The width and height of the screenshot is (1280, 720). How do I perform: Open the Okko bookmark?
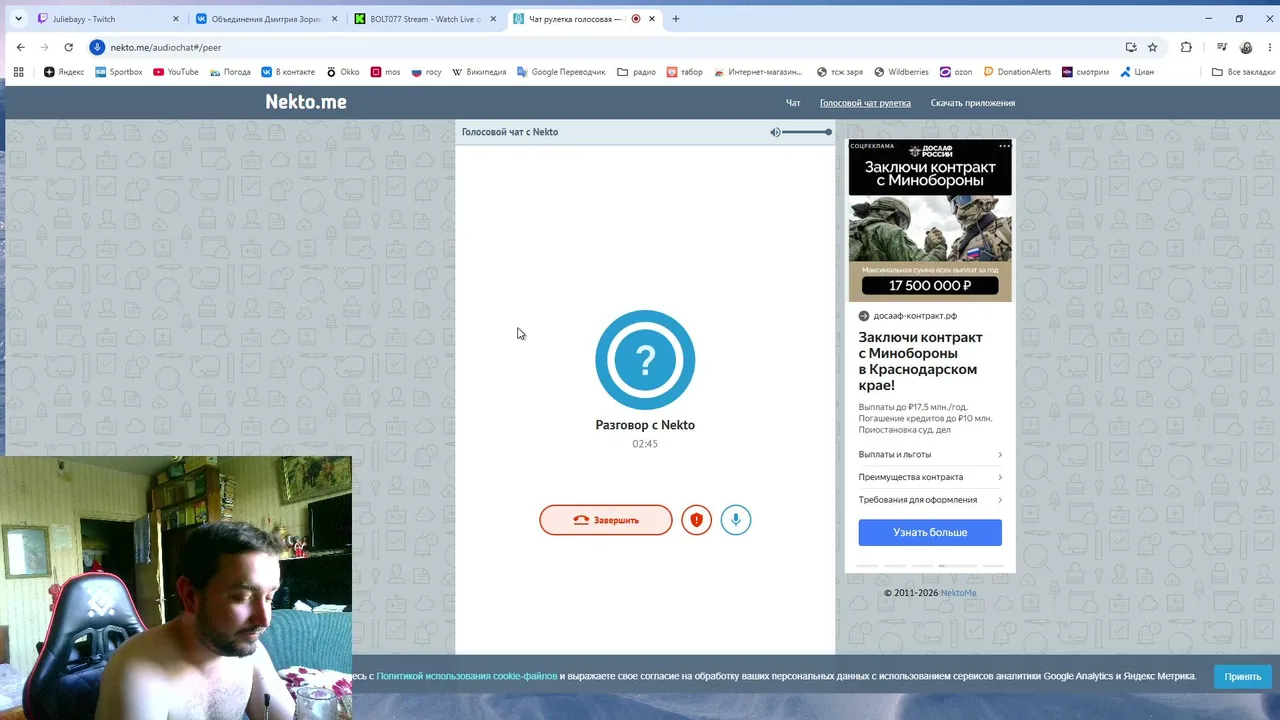[343, 72]
